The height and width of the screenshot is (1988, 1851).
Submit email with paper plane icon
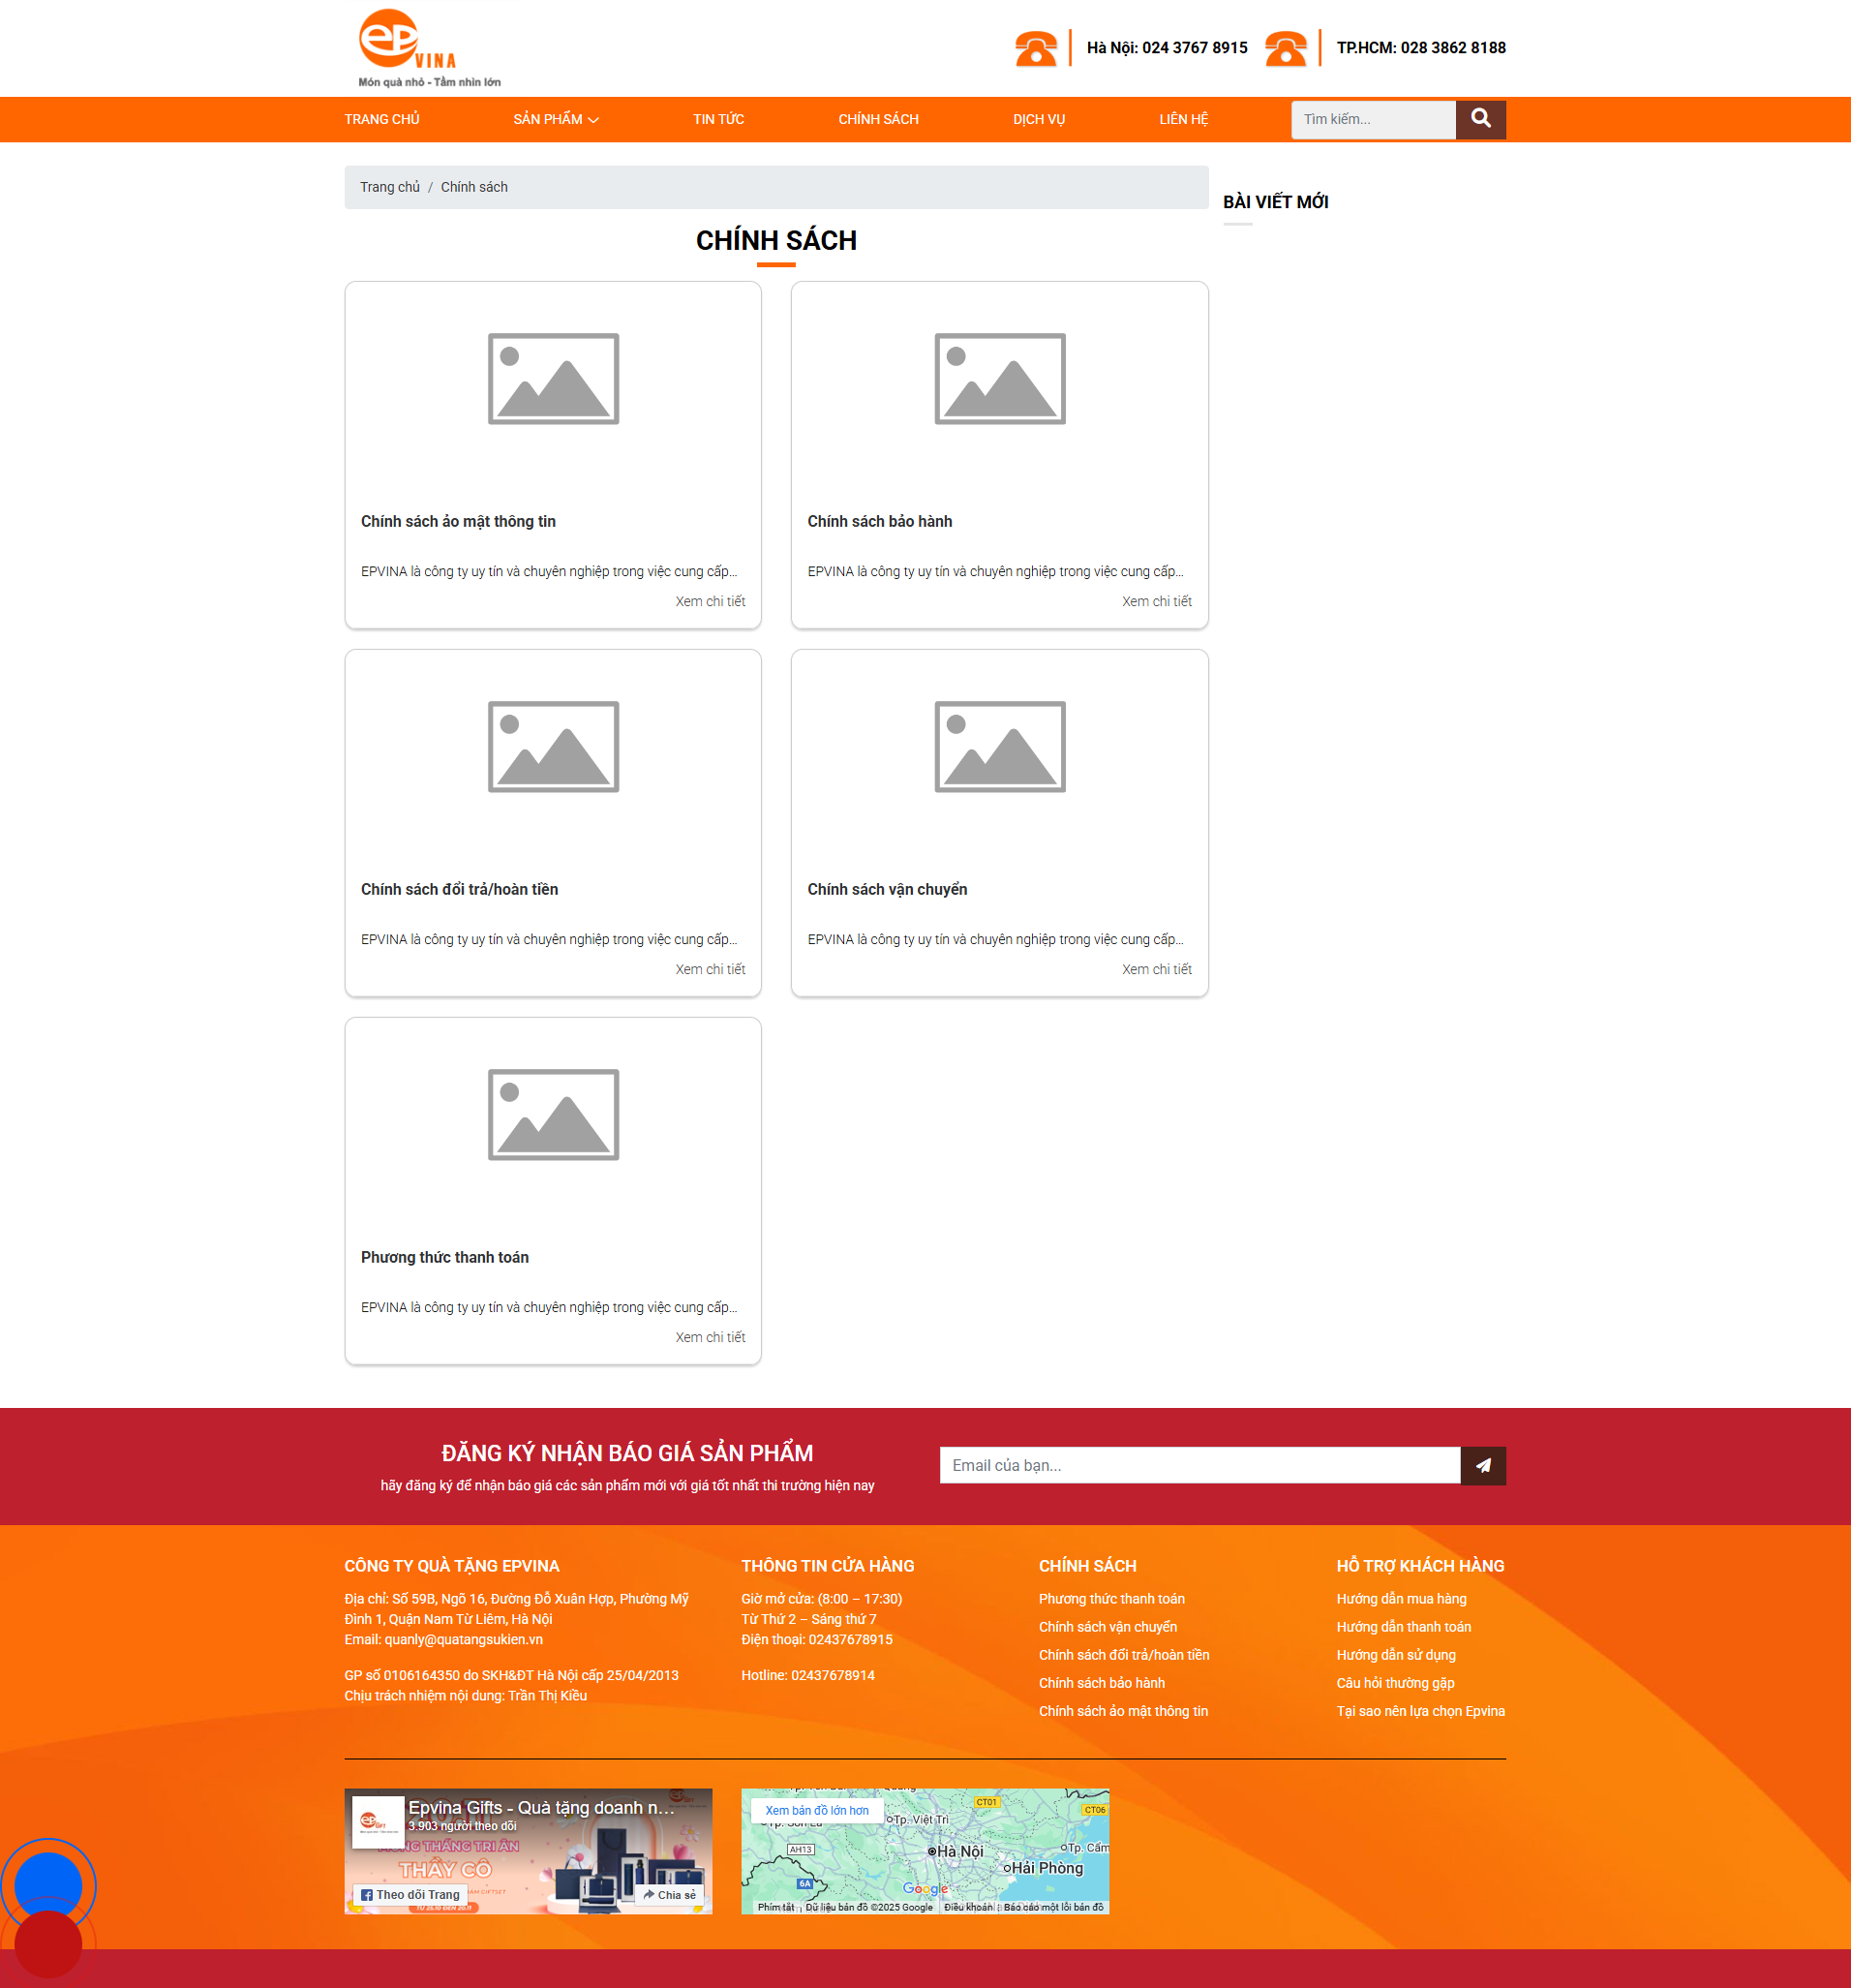point(1482,1465)
